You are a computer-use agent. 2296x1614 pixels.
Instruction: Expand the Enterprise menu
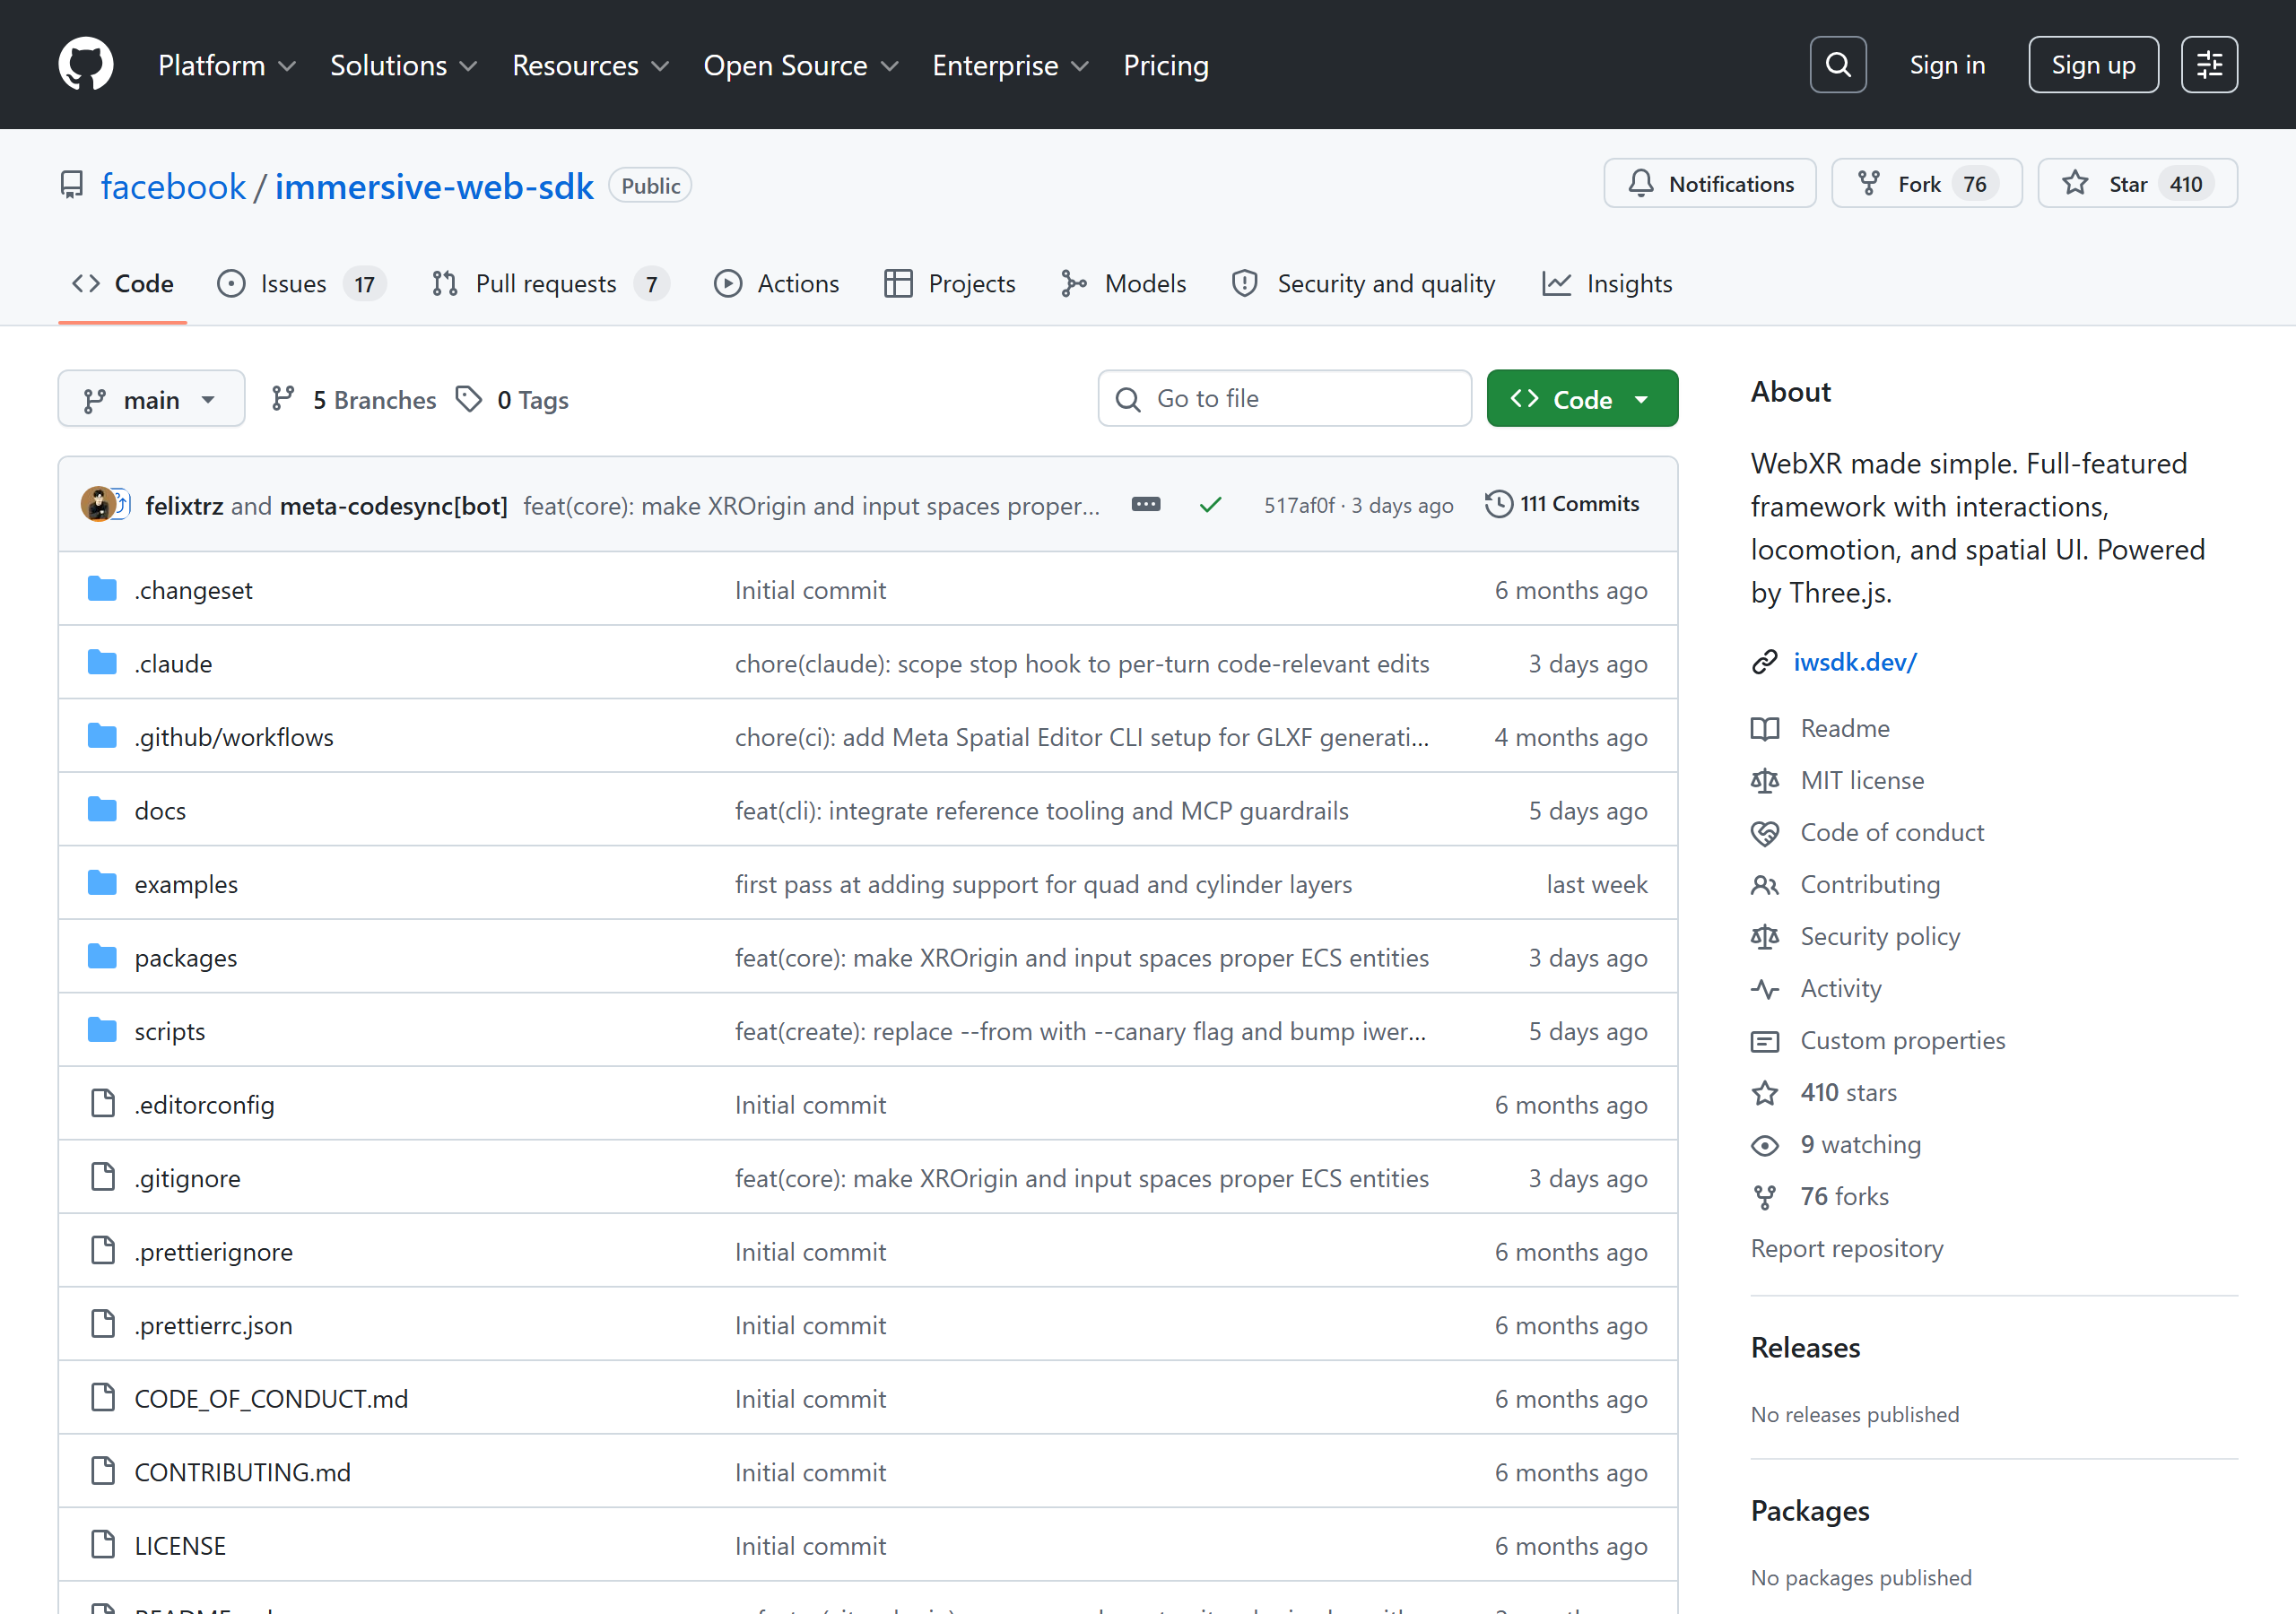pyautogui.click(x=1010, y=65)
